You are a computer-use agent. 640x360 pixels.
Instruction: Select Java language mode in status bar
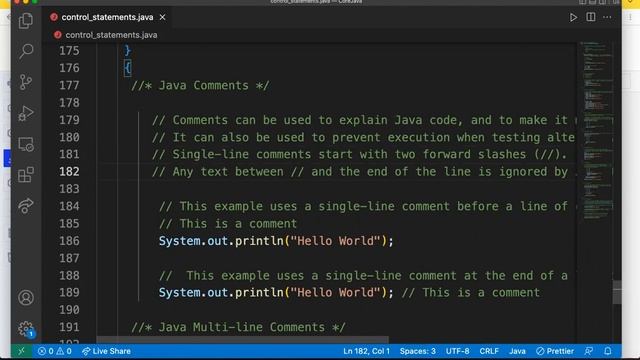(x=517, y=351)
